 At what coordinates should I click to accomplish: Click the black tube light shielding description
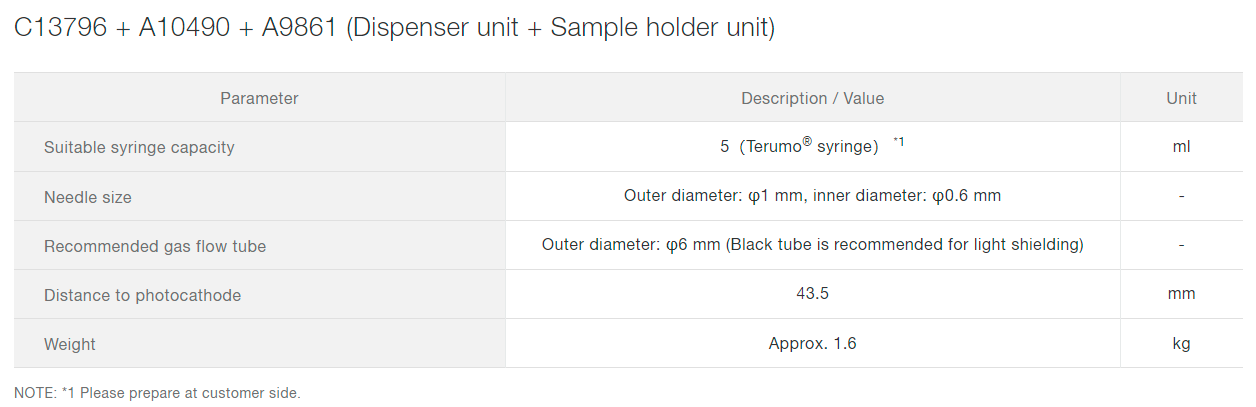pyautogui.click(x=812, y=245)
